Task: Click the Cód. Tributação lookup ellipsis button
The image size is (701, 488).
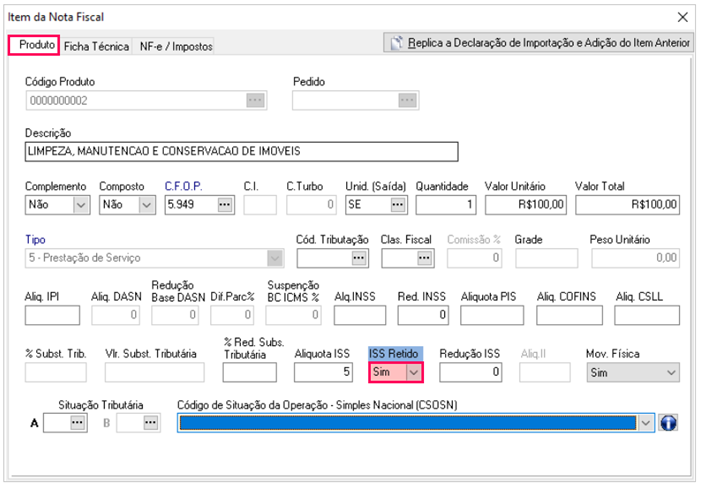Action: pos(358,258)
